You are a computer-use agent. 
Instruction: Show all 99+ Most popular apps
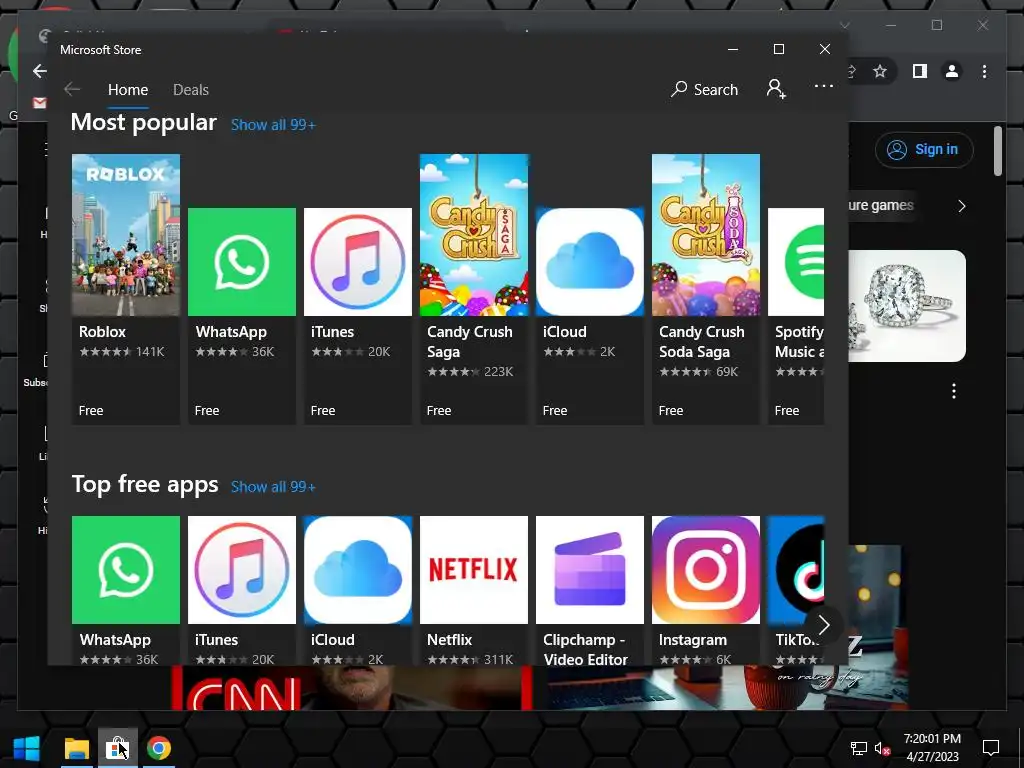click(x=273, y=125)
